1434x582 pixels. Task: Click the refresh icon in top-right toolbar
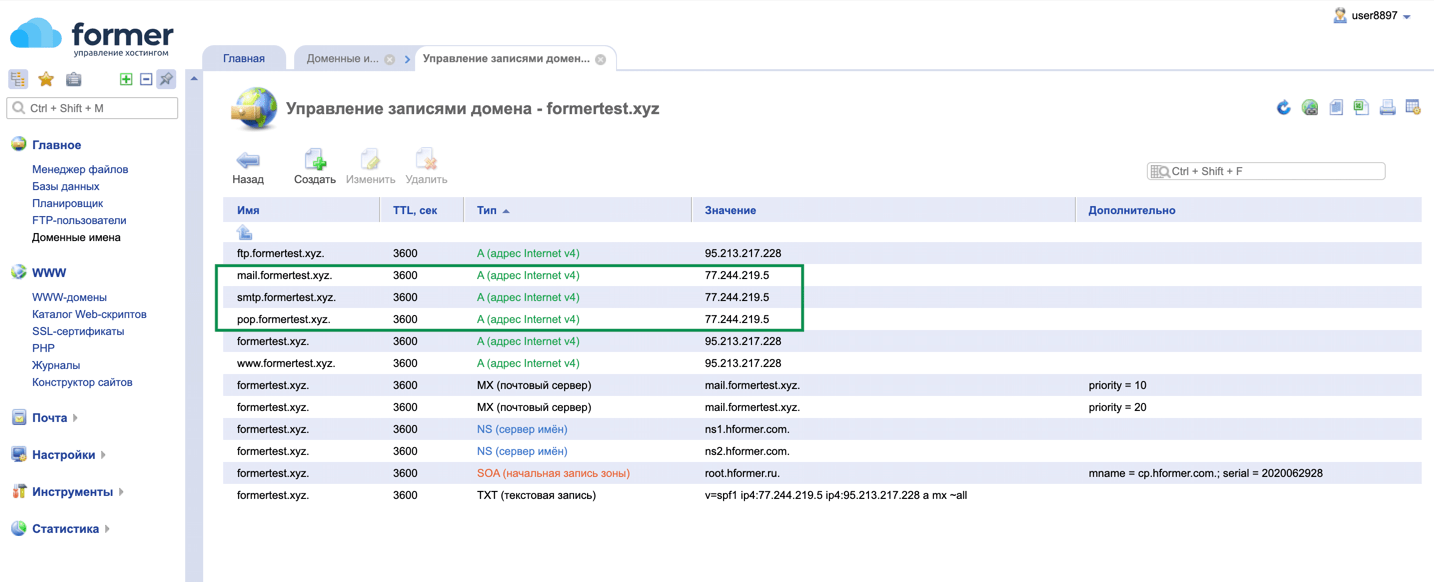tap(1284, 108)
